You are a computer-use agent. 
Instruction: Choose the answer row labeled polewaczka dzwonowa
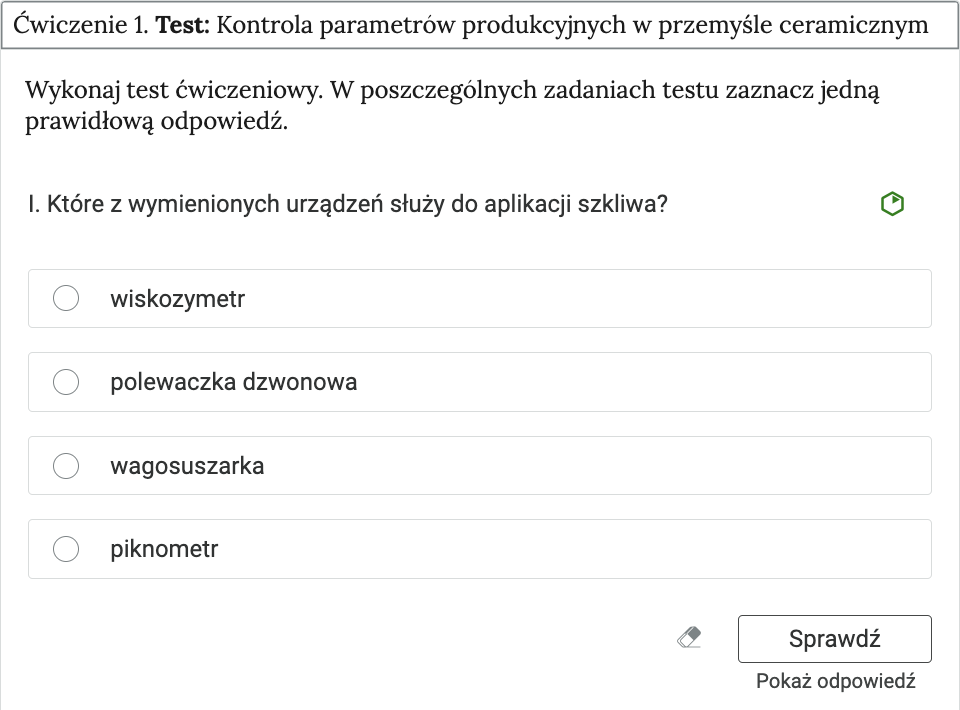(x=400, y=382)
